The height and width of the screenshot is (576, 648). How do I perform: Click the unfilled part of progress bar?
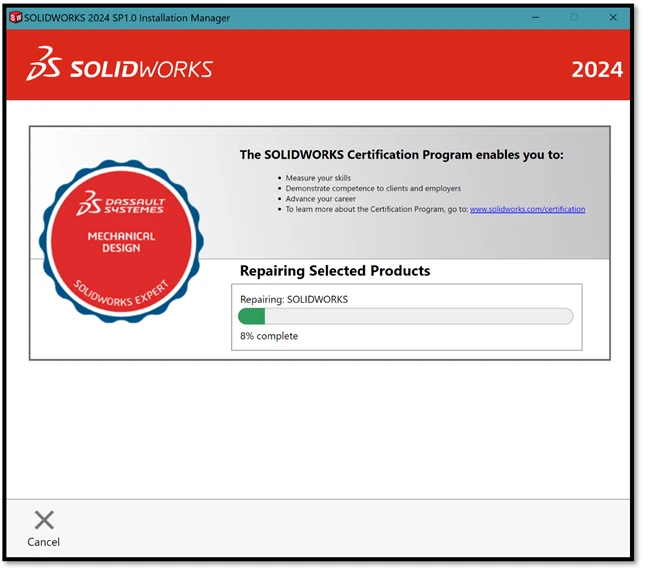click(x=420, y=316)
